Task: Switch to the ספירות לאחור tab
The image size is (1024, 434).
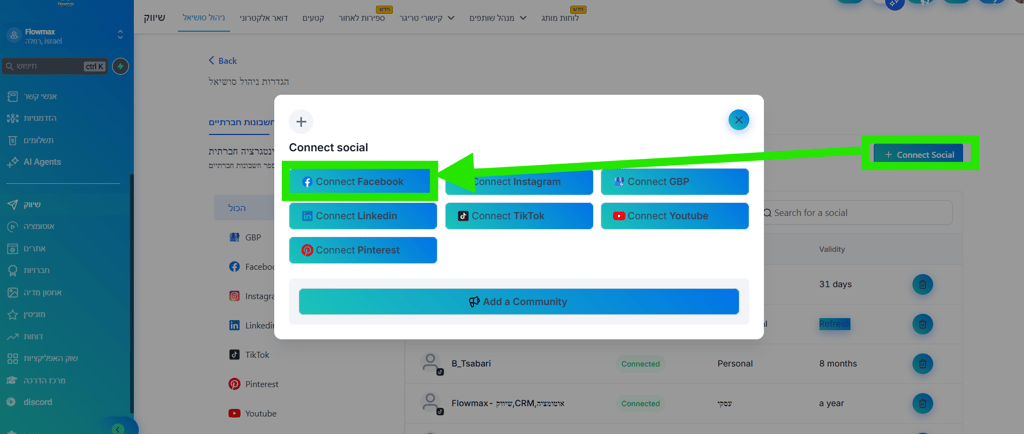Action: [362, 18]
